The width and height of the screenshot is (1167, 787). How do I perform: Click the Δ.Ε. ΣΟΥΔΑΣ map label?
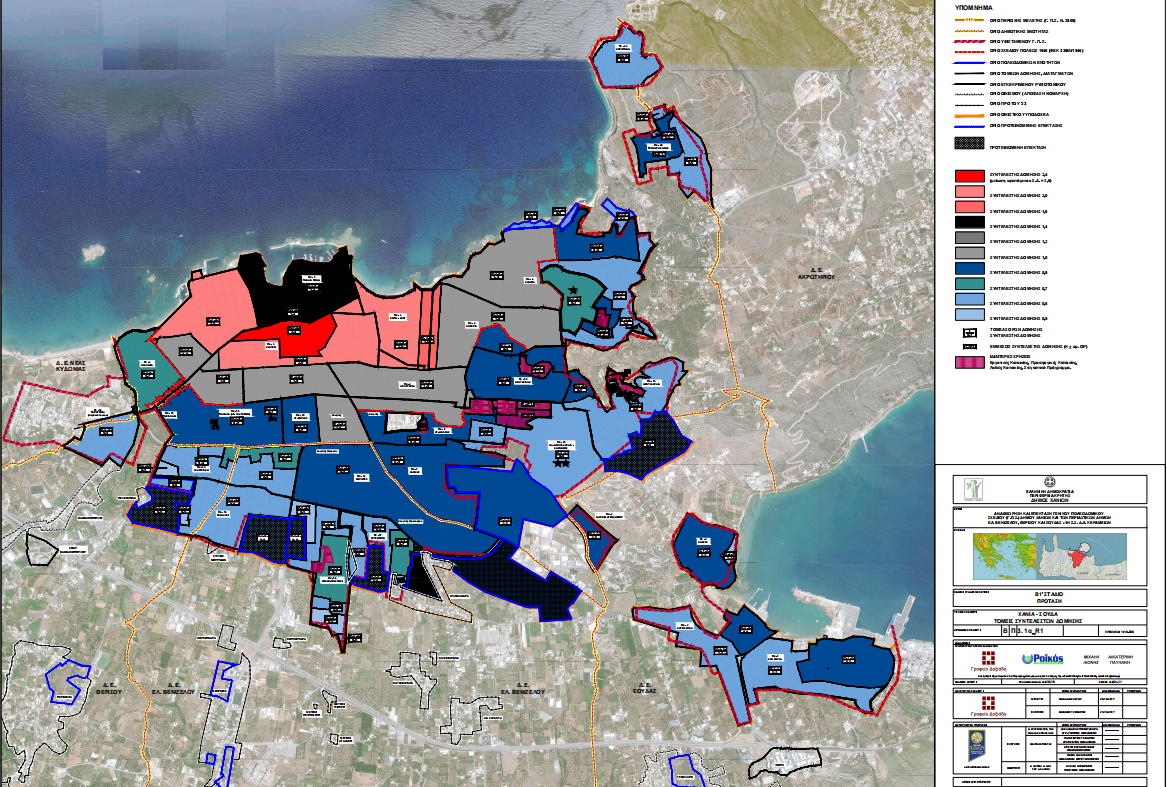645,688
